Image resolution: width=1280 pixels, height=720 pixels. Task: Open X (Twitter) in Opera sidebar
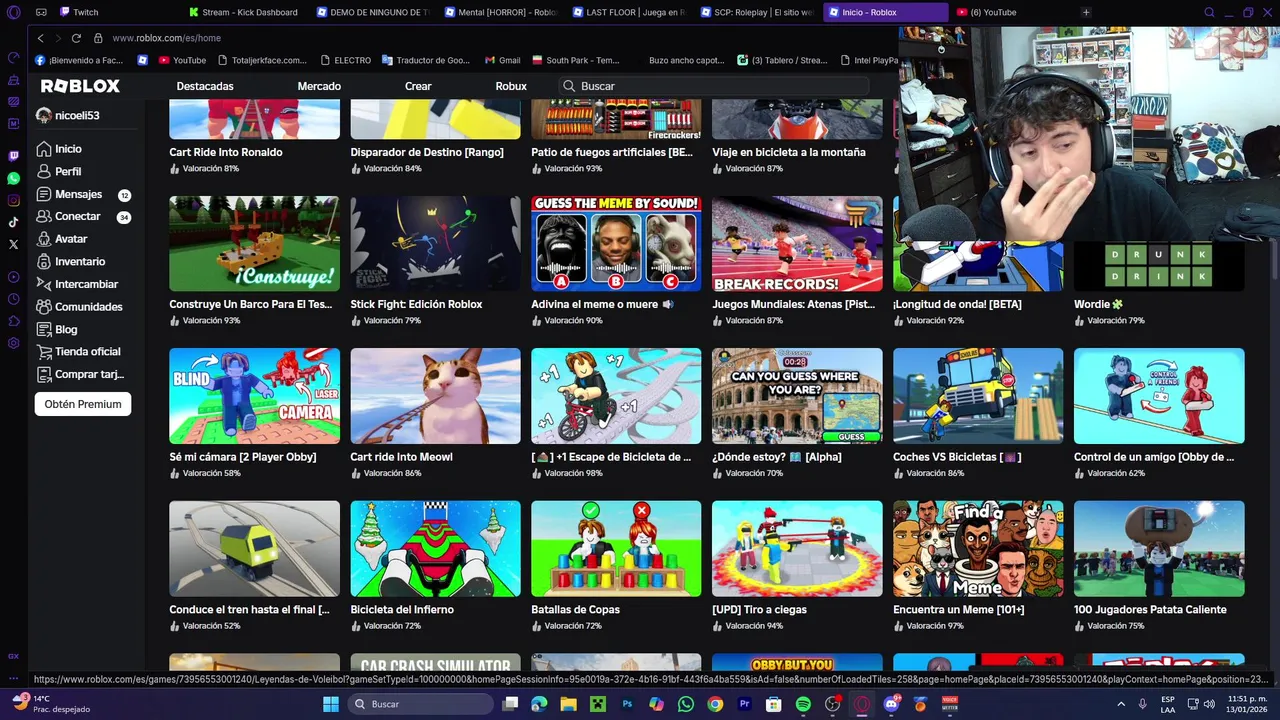(x=13, y=244)
